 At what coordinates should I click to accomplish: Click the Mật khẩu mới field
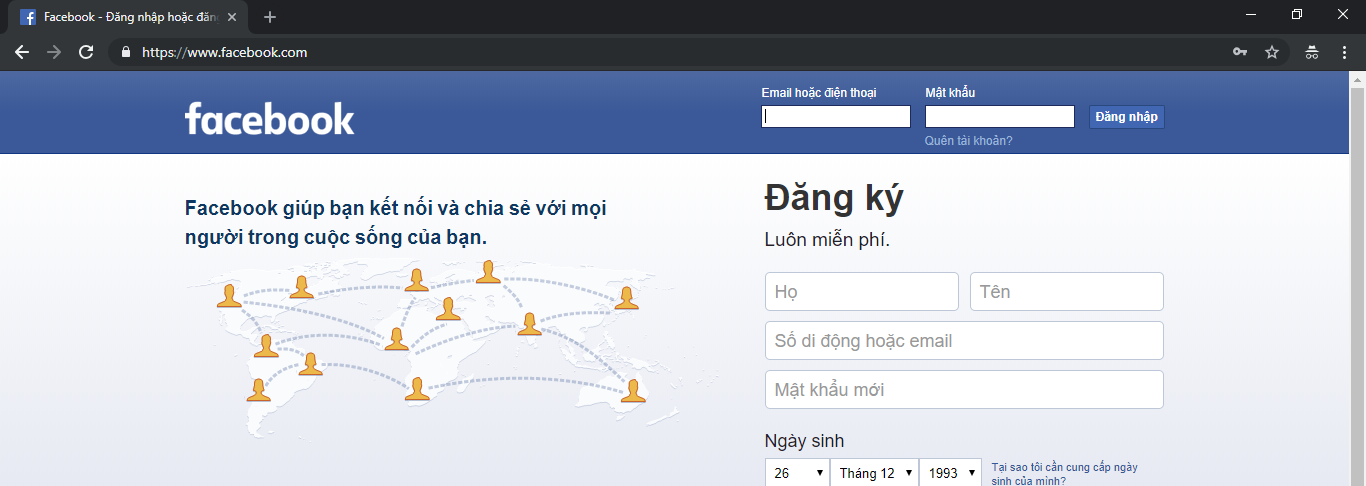964,390
